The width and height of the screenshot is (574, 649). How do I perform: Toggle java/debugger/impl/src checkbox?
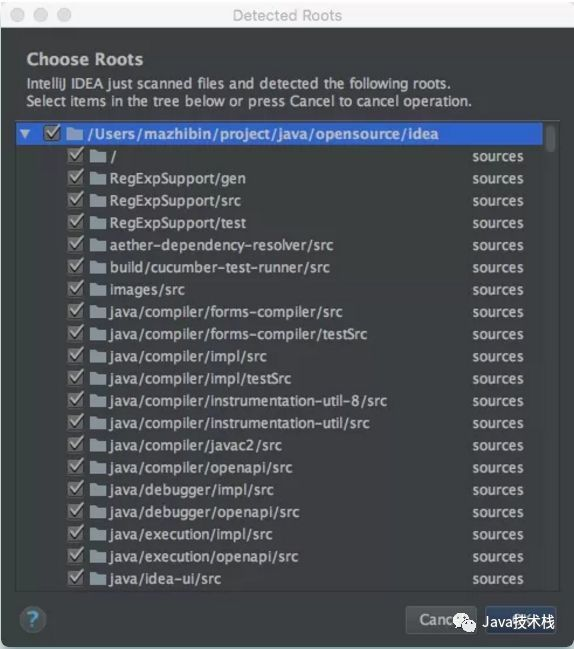point(76,489)
